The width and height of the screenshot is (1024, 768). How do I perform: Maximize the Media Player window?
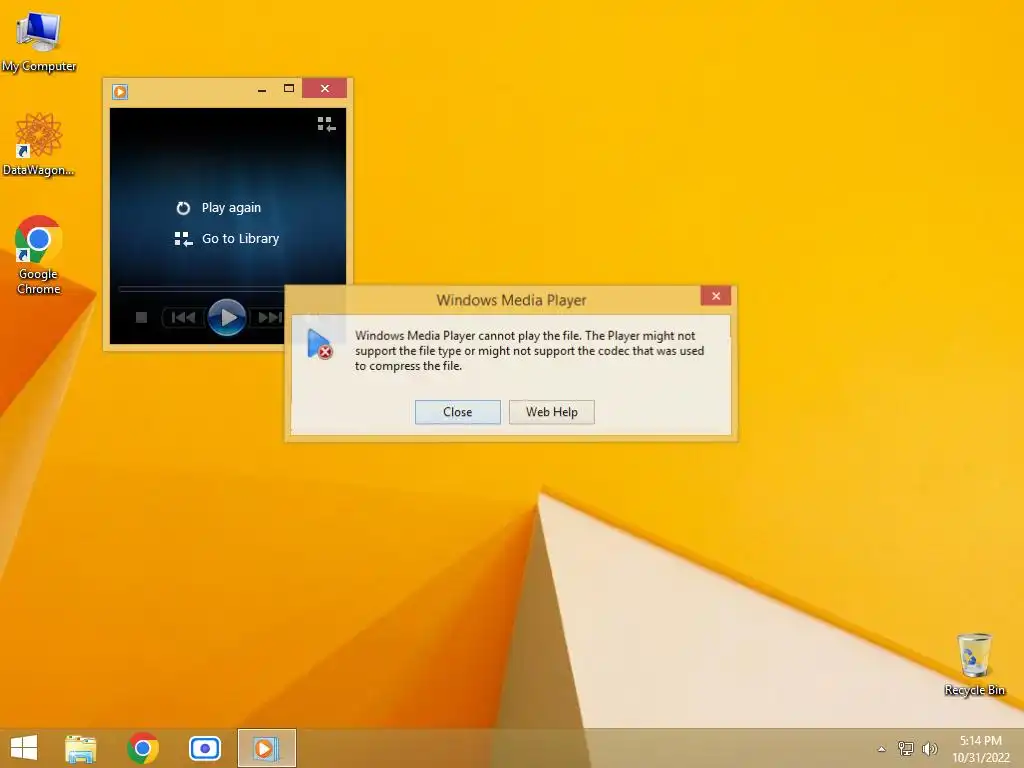(x=289, y=89)
